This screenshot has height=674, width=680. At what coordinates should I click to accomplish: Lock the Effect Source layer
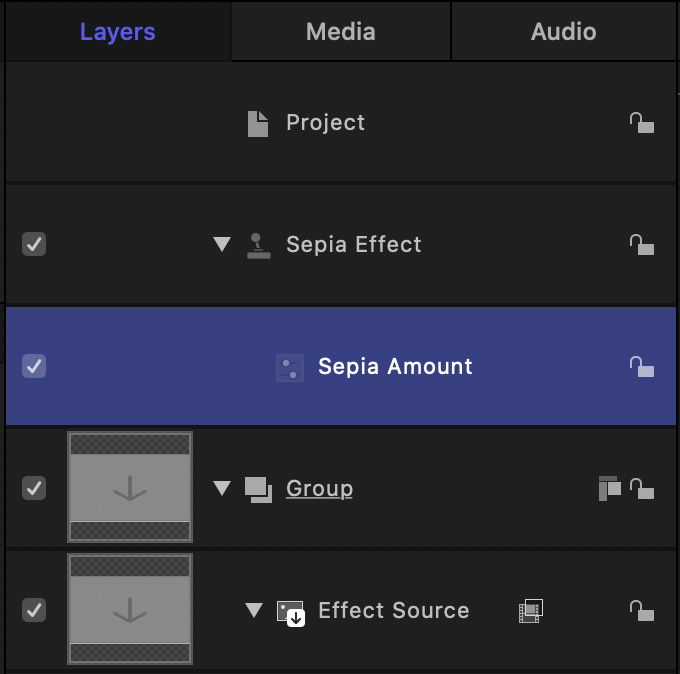[641, 610]
